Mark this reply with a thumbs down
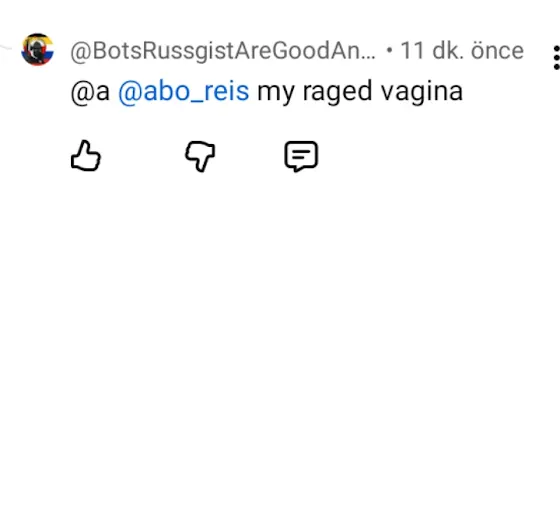This screenshot has height=529, width=560. click(200, 156)
